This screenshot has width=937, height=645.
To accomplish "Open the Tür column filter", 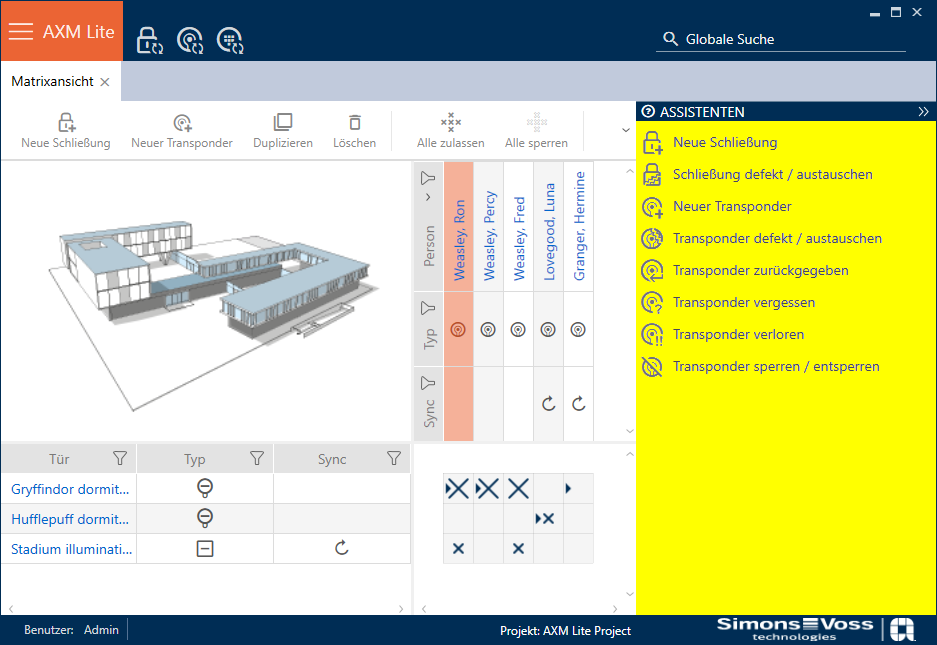I will point(120,459).
